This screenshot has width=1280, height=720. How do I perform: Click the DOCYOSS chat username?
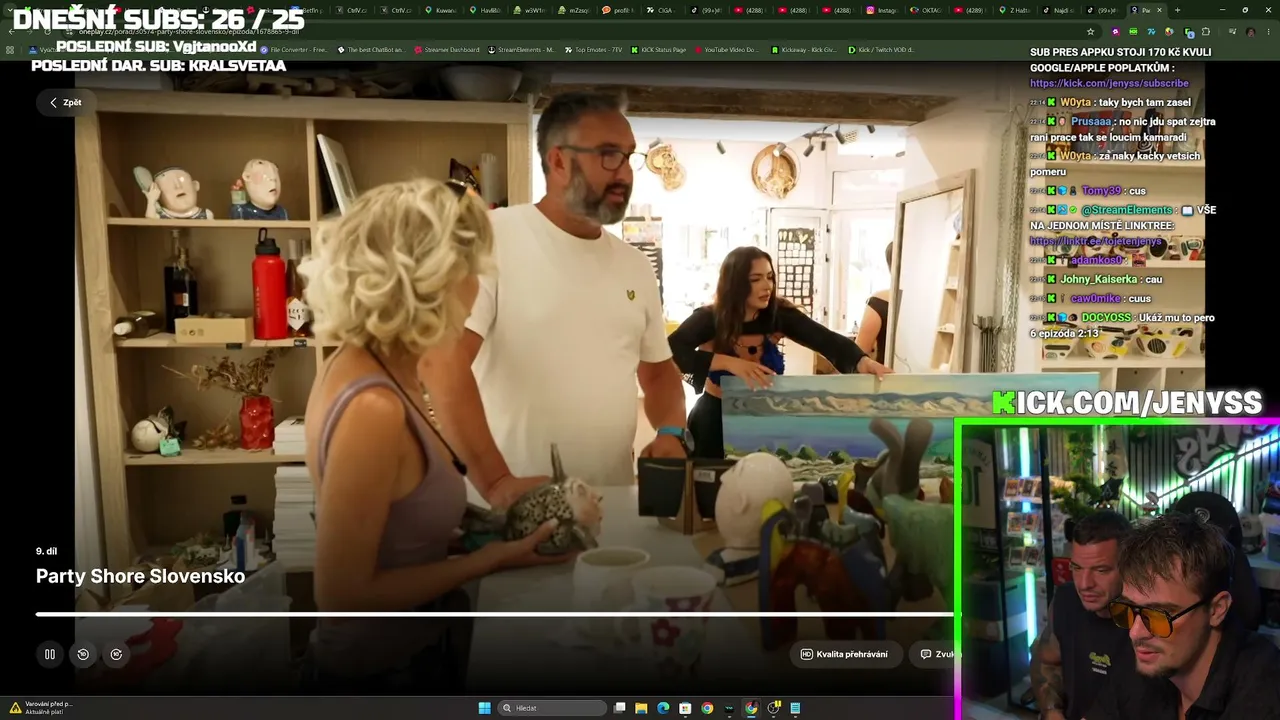pos(1106,317)
